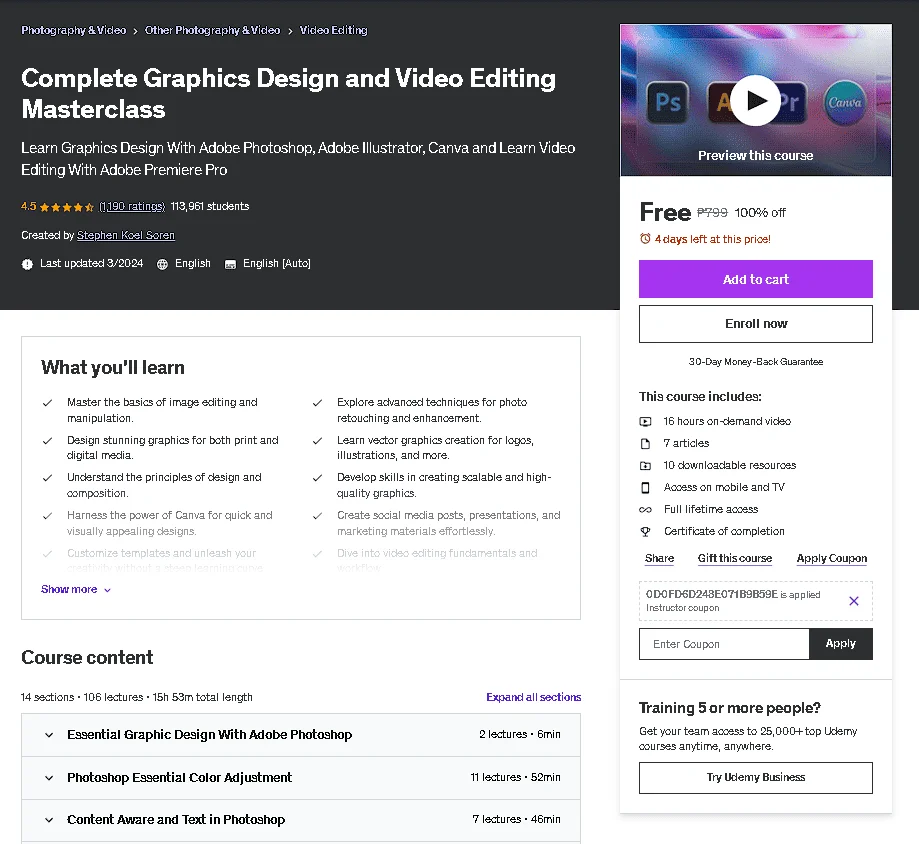Screen dimensions: 919x844
Task: Click 'Preview this course' text
Action: coord(755,155)
